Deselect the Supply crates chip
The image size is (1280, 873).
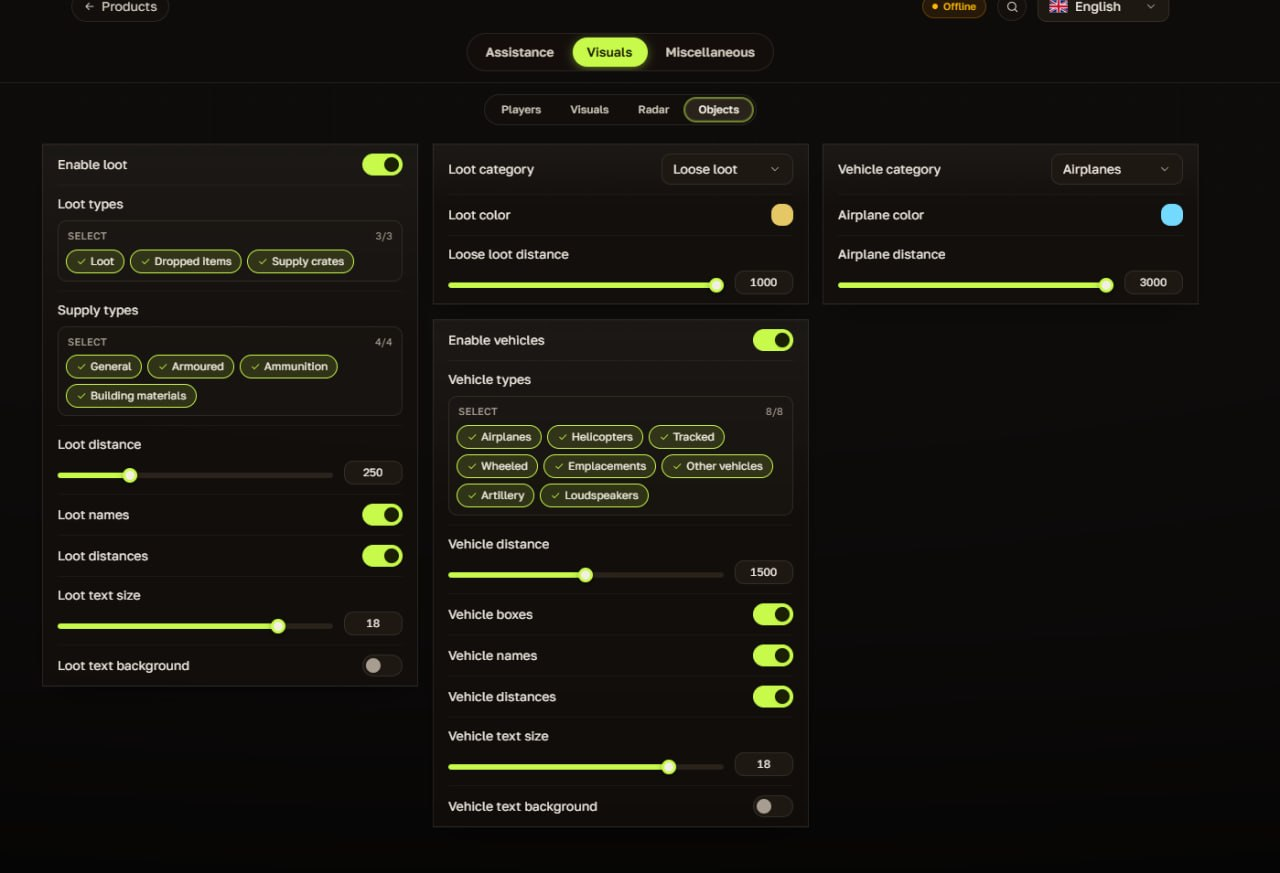[x=300, y=262]
